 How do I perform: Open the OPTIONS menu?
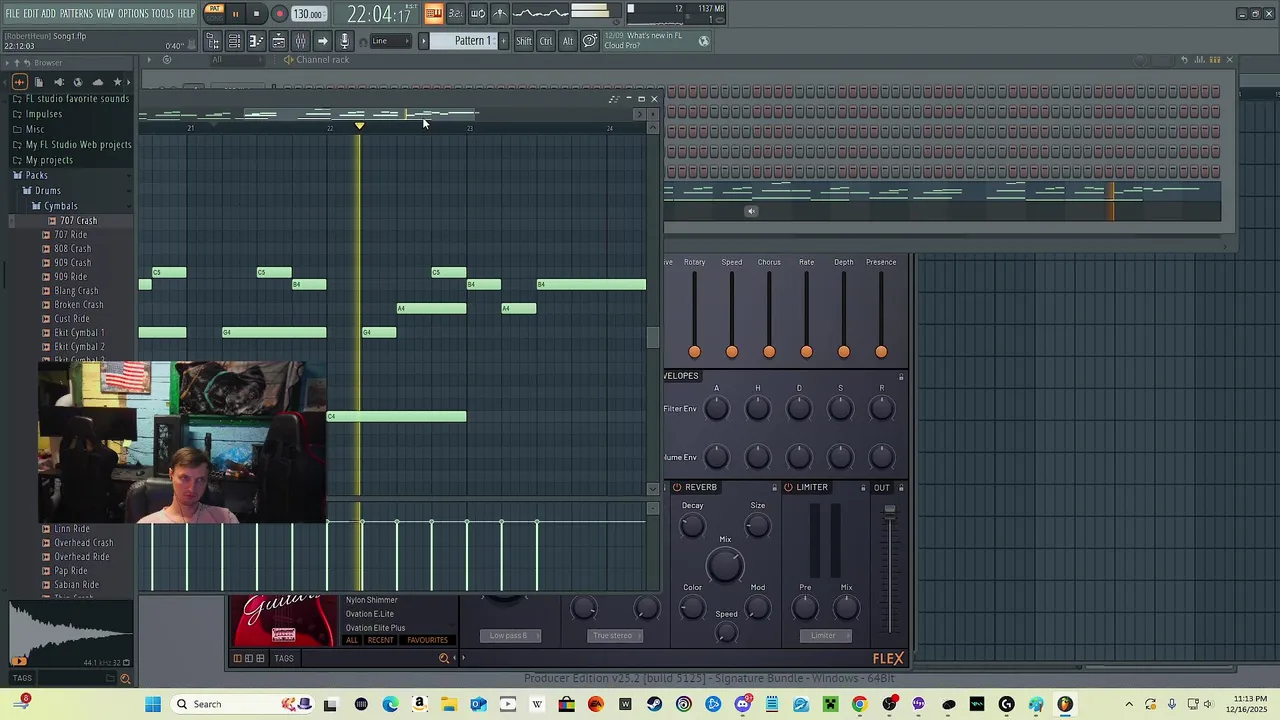pos(133,13)
